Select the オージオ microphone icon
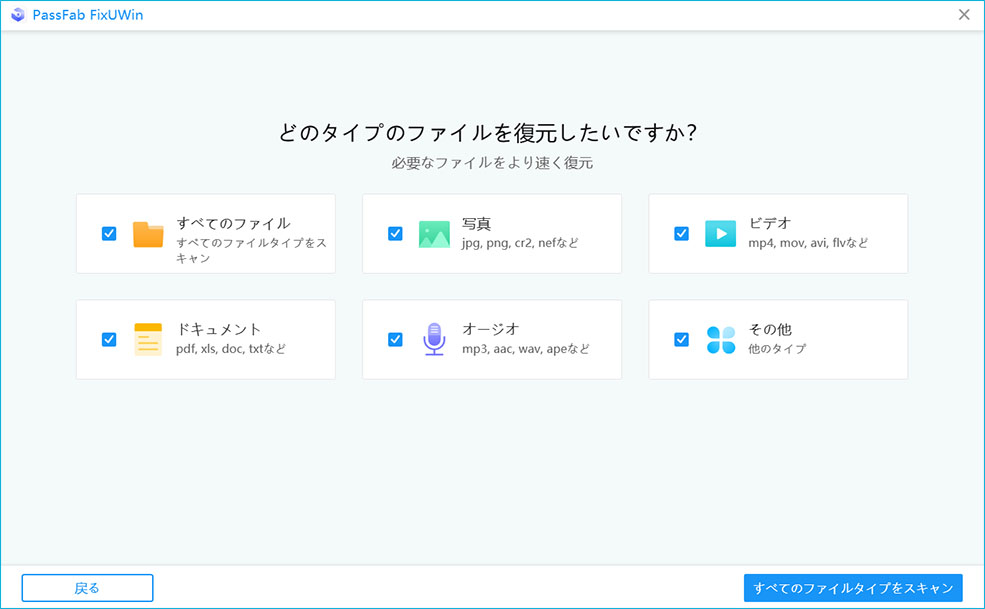Screen dimensions: 985x609 tap(434, 339)
